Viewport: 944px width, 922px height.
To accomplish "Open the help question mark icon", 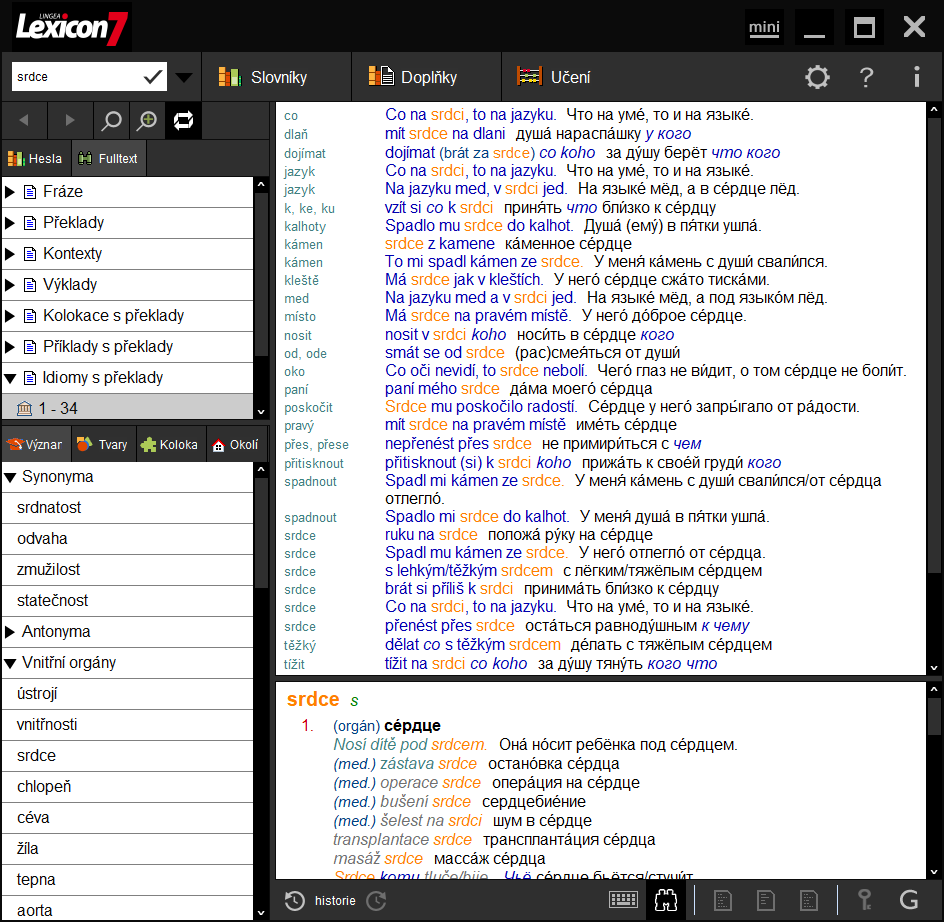I will point(866,77).
